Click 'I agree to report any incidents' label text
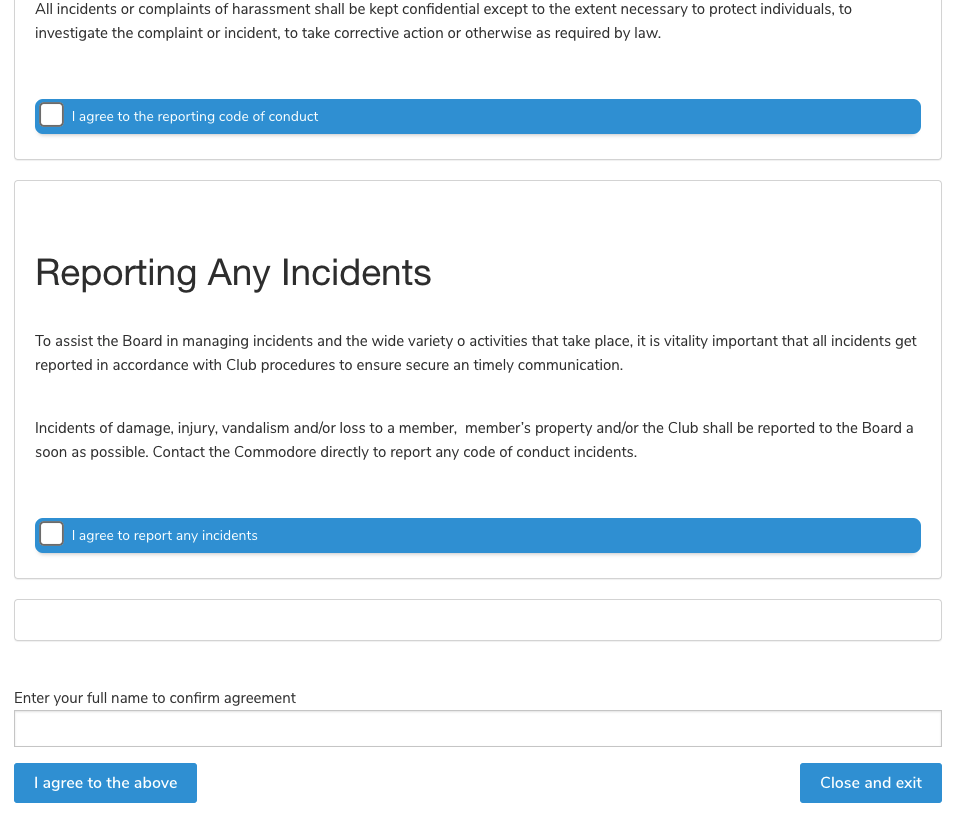The image size is (960, 826). coord(165,536)
